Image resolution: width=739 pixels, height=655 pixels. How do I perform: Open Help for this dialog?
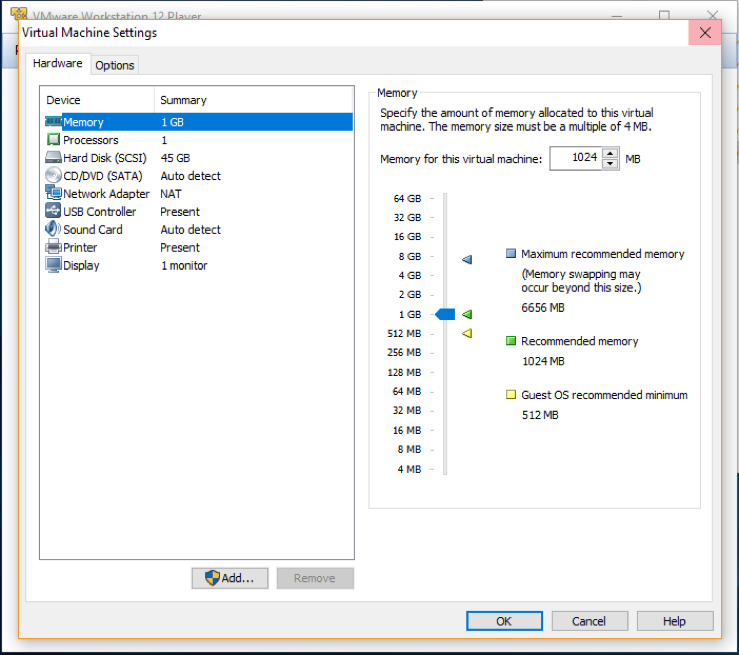click(x=675, y=621)
